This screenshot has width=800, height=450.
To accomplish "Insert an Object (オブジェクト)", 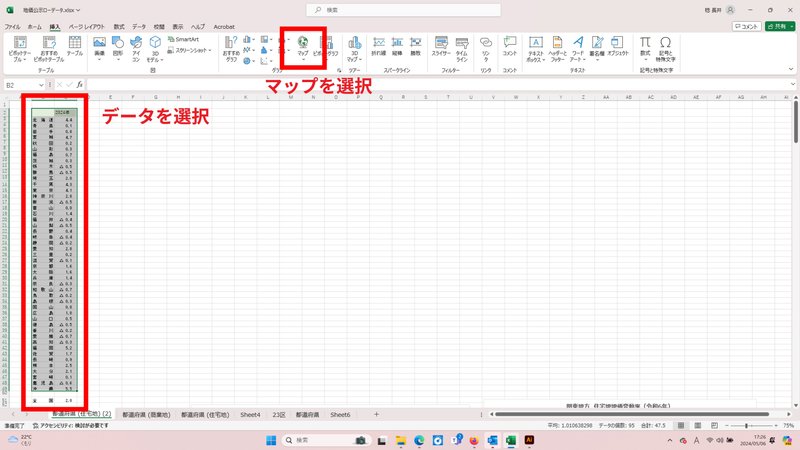I will (x=618, y=46).
